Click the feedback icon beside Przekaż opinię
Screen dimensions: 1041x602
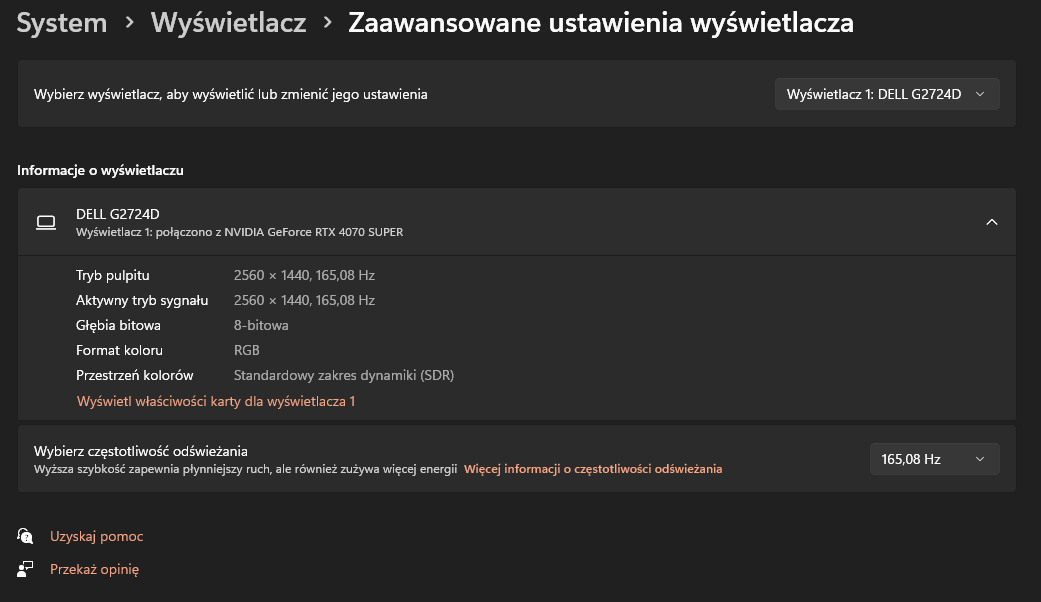24,568
